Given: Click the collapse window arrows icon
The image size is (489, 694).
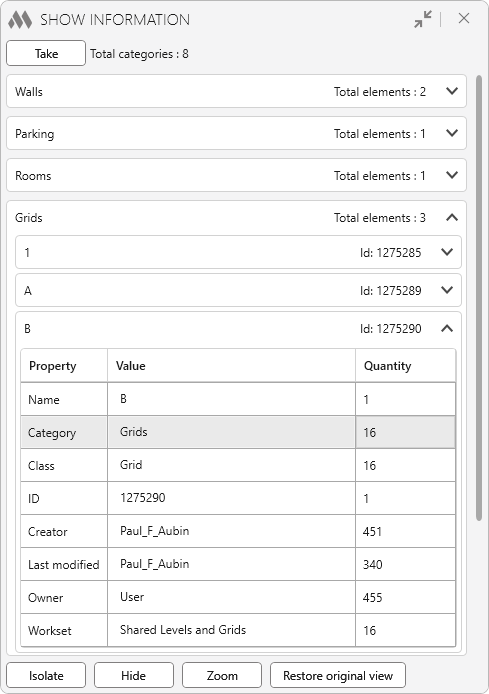Looking at the screenshot, I should point(423,19).
